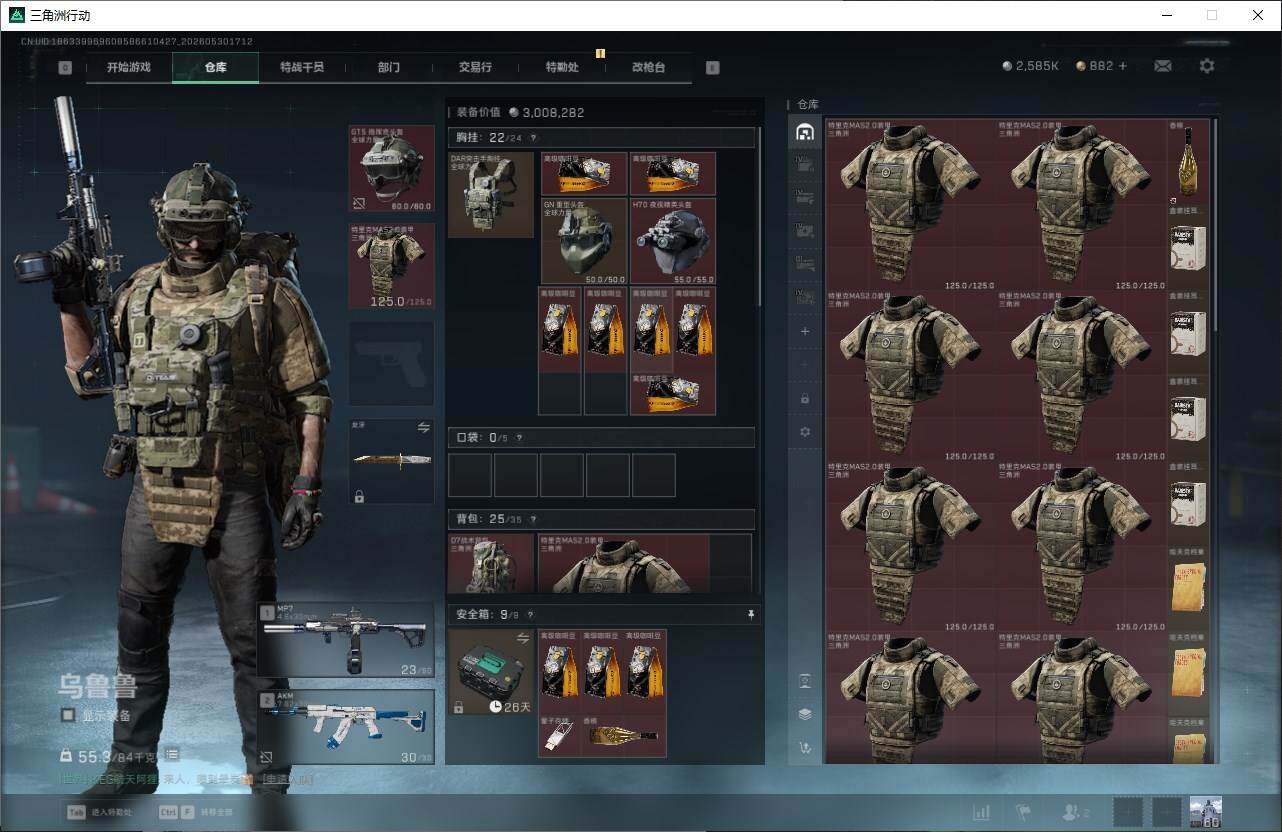1282x832 pixels.
Task: Swap the knife using swap arrows icon
Action: [423, 428]
